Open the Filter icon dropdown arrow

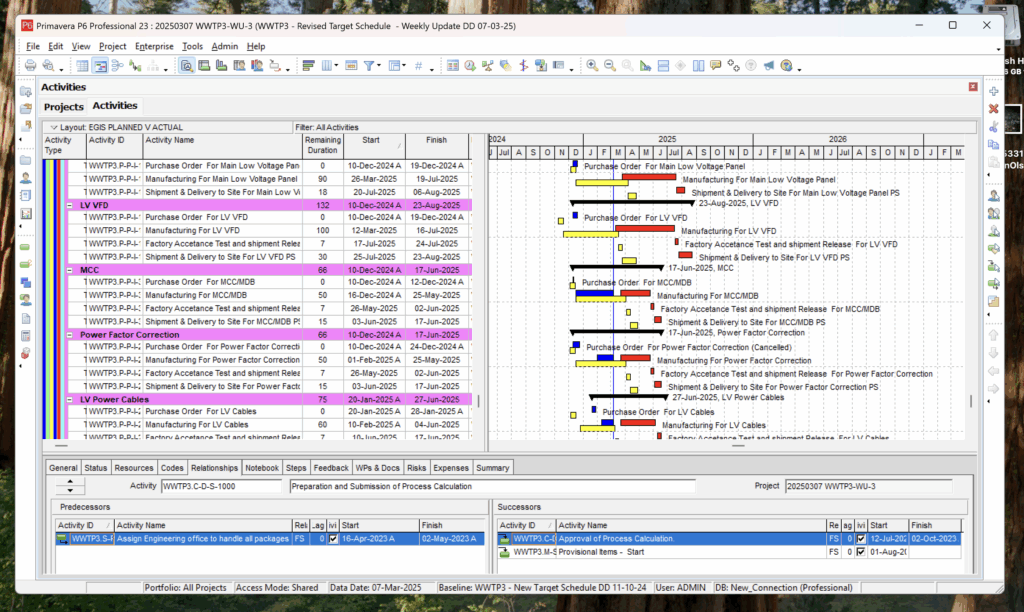[379, 66]
